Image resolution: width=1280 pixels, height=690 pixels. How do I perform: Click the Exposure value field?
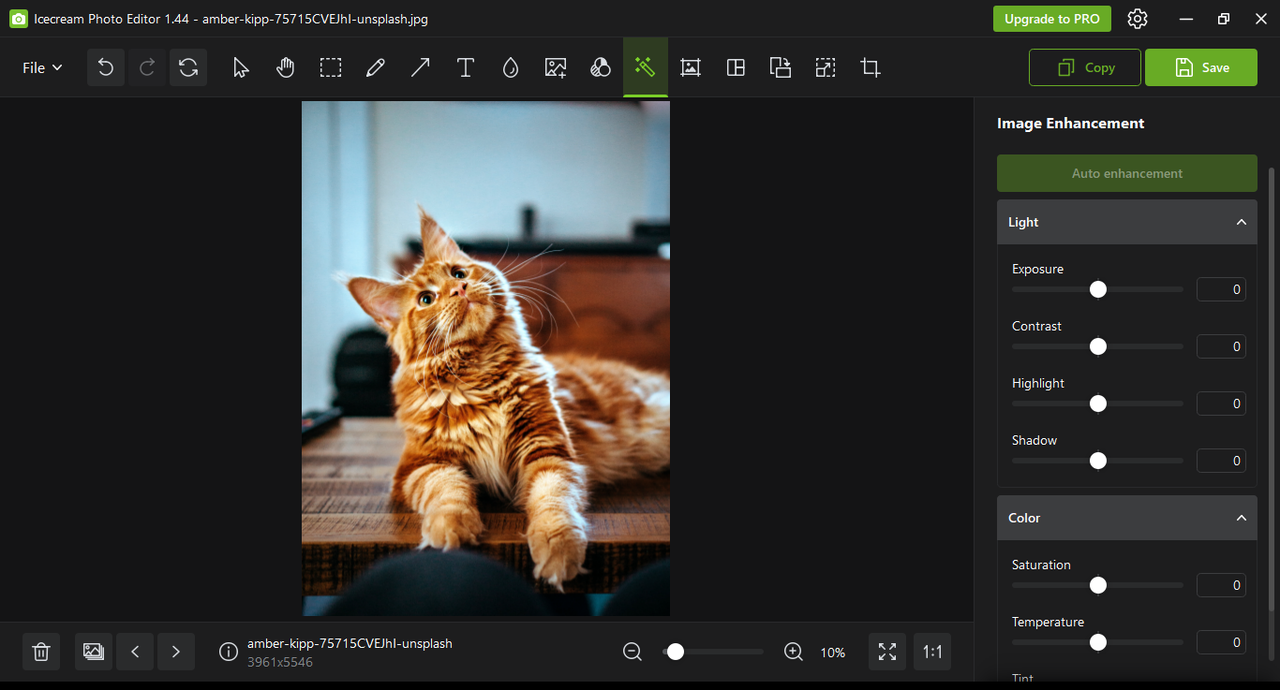pos(1221,289)
